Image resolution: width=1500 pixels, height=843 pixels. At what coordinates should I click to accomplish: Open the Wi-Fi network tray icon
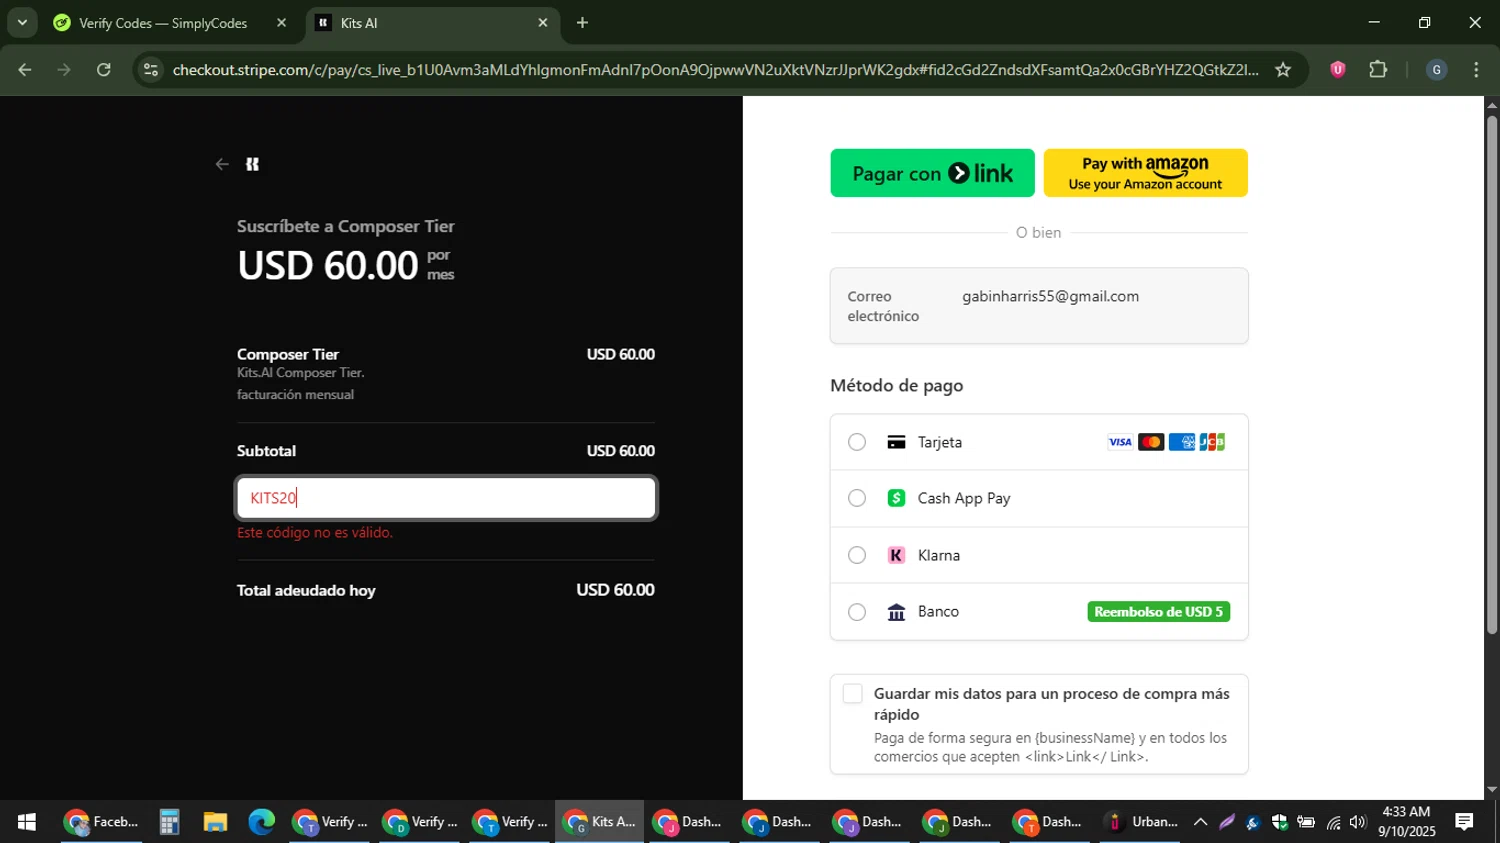click(1332, 822)
